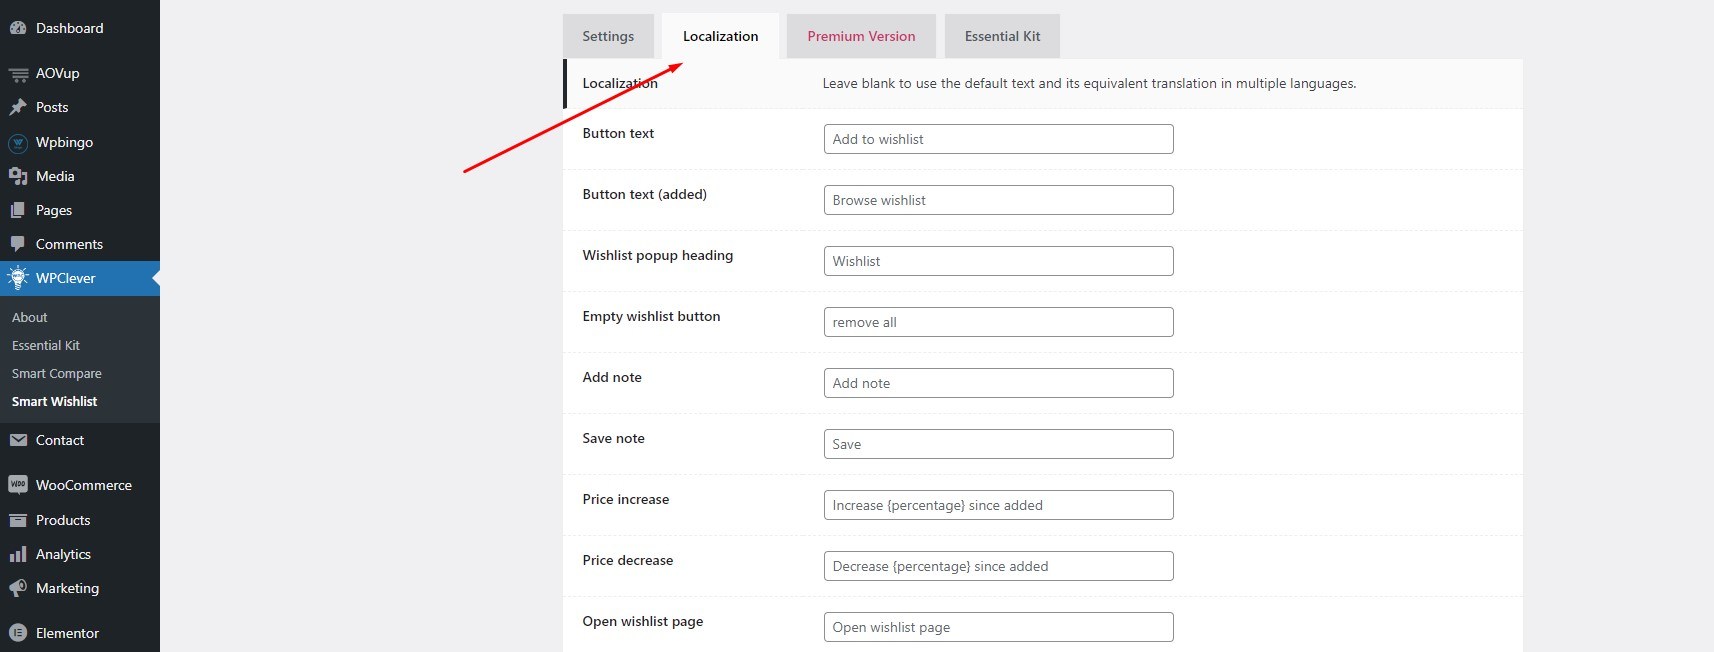Open the Essential Kit tab
Viewport: 1714px width, 652px height.
[x=1002, y=37]
